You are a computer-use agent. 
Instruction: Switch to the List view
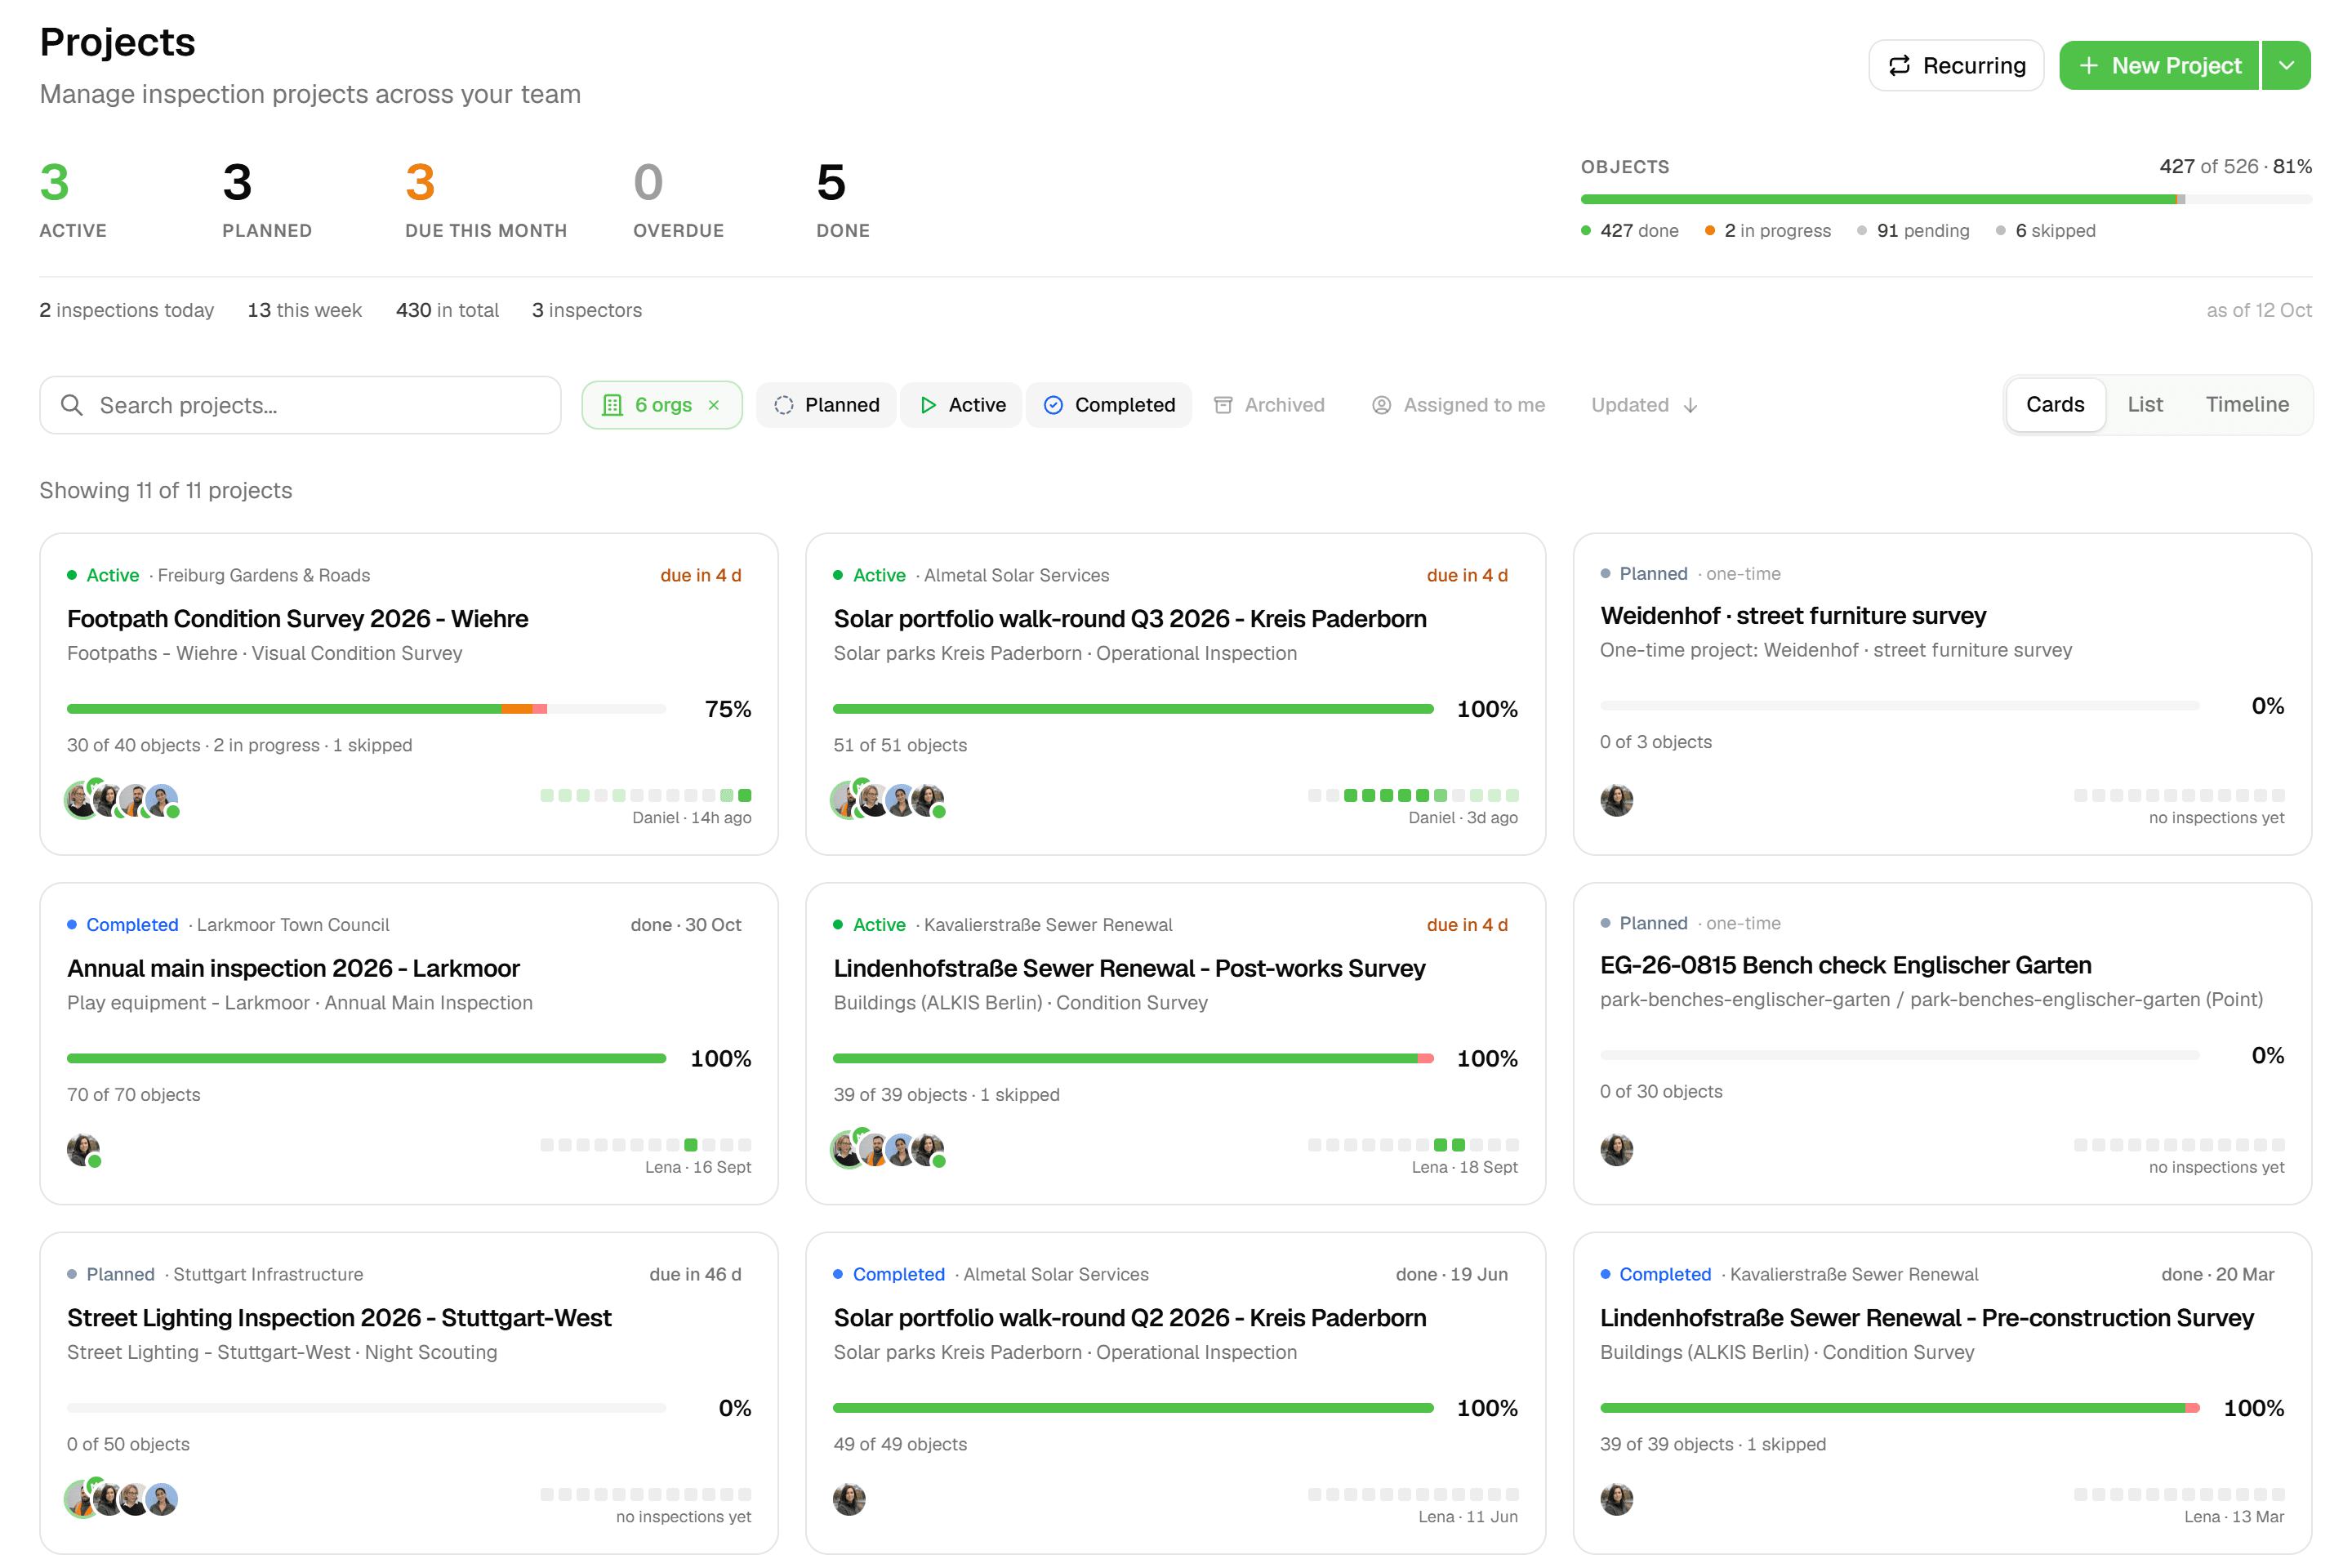click(2145, 405)
